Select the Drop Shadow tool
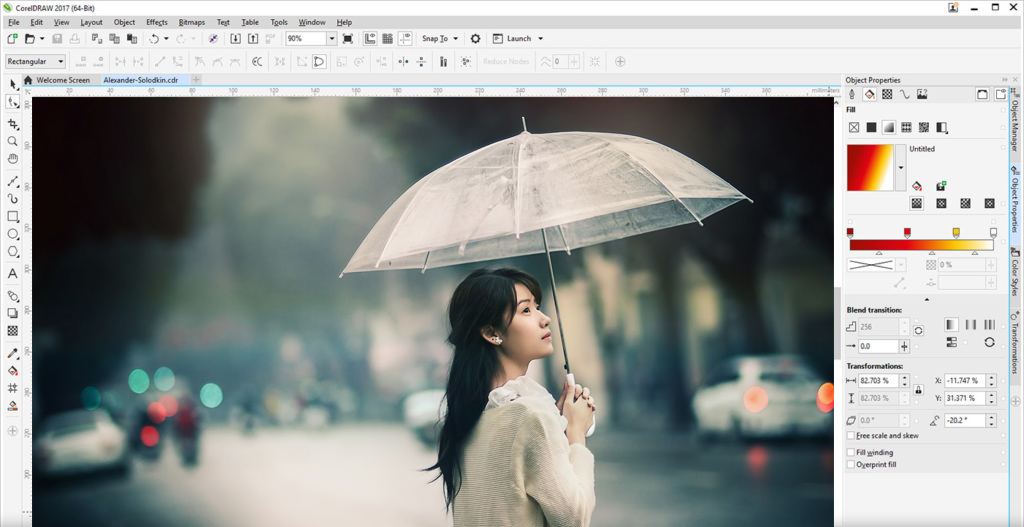This screenshot has width=1024, height=527. tap(12, 313)
